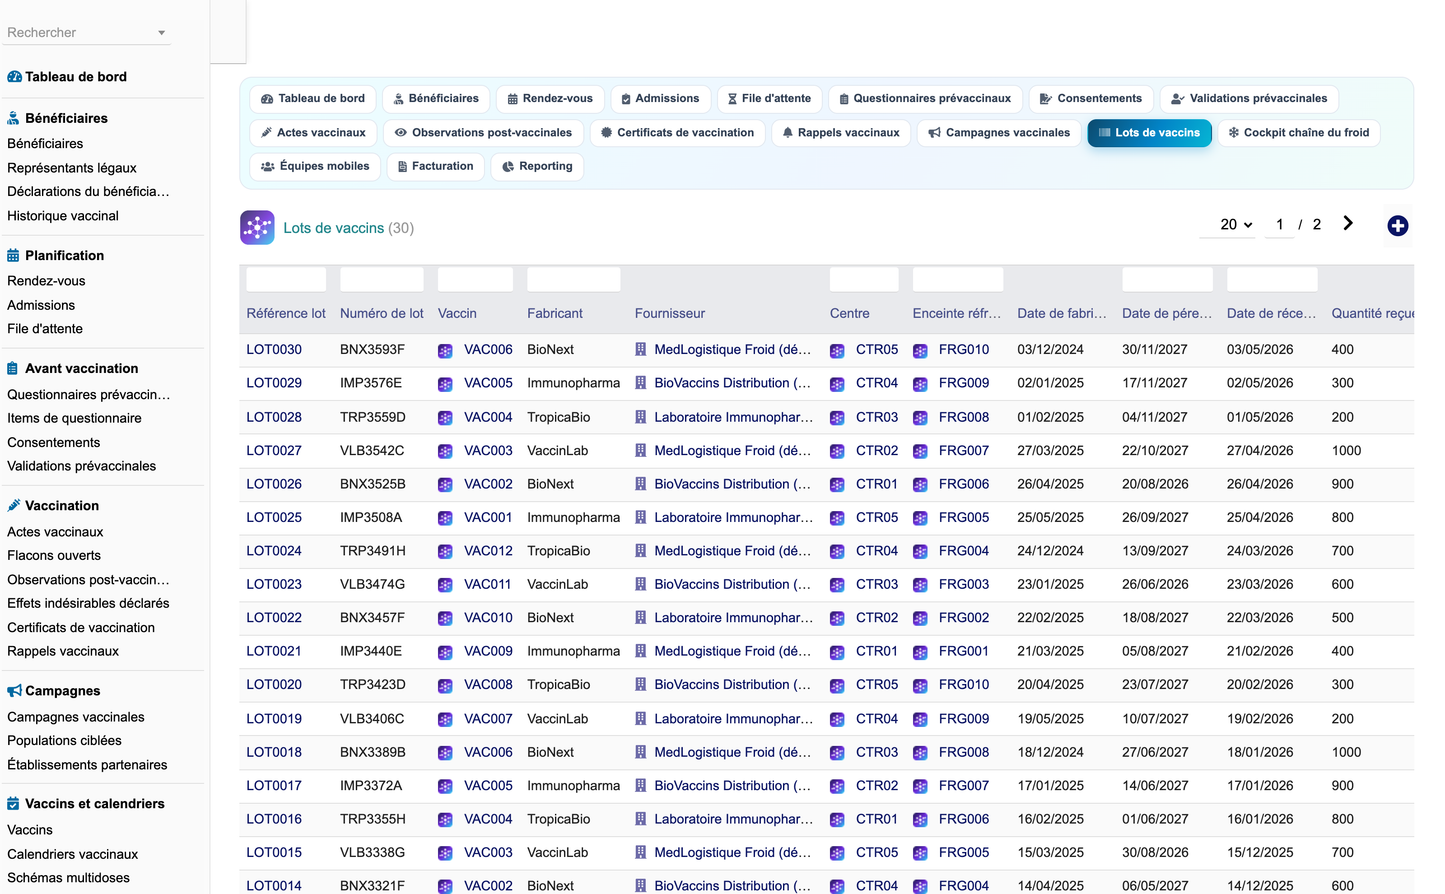Click the vaccine icon beside VAC002 in LOT0026
The height and width of the screenshot is (894, 1445).
[x=445, y=485]
